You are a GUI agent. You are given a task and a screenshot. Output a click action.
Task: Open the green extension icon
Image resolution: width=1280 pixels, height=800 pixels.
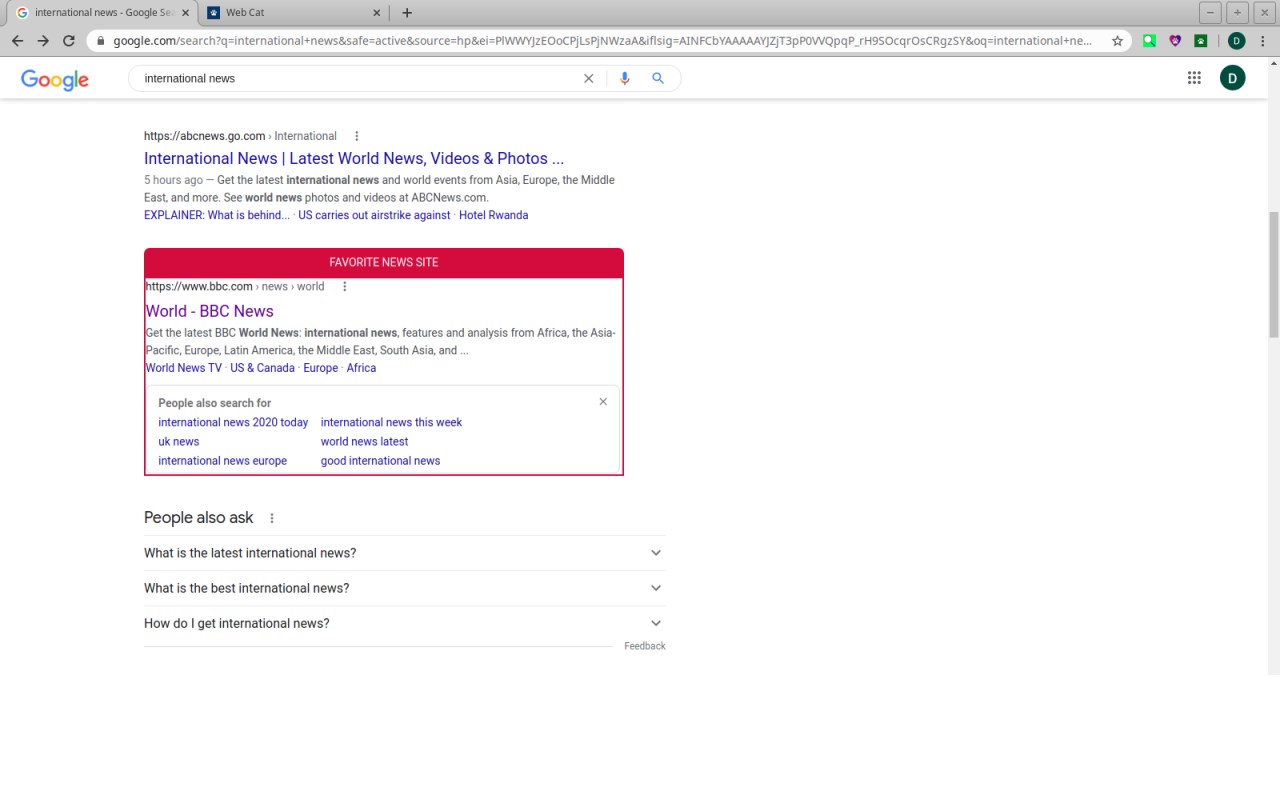pyautogui.click(x=1150, y=41)
